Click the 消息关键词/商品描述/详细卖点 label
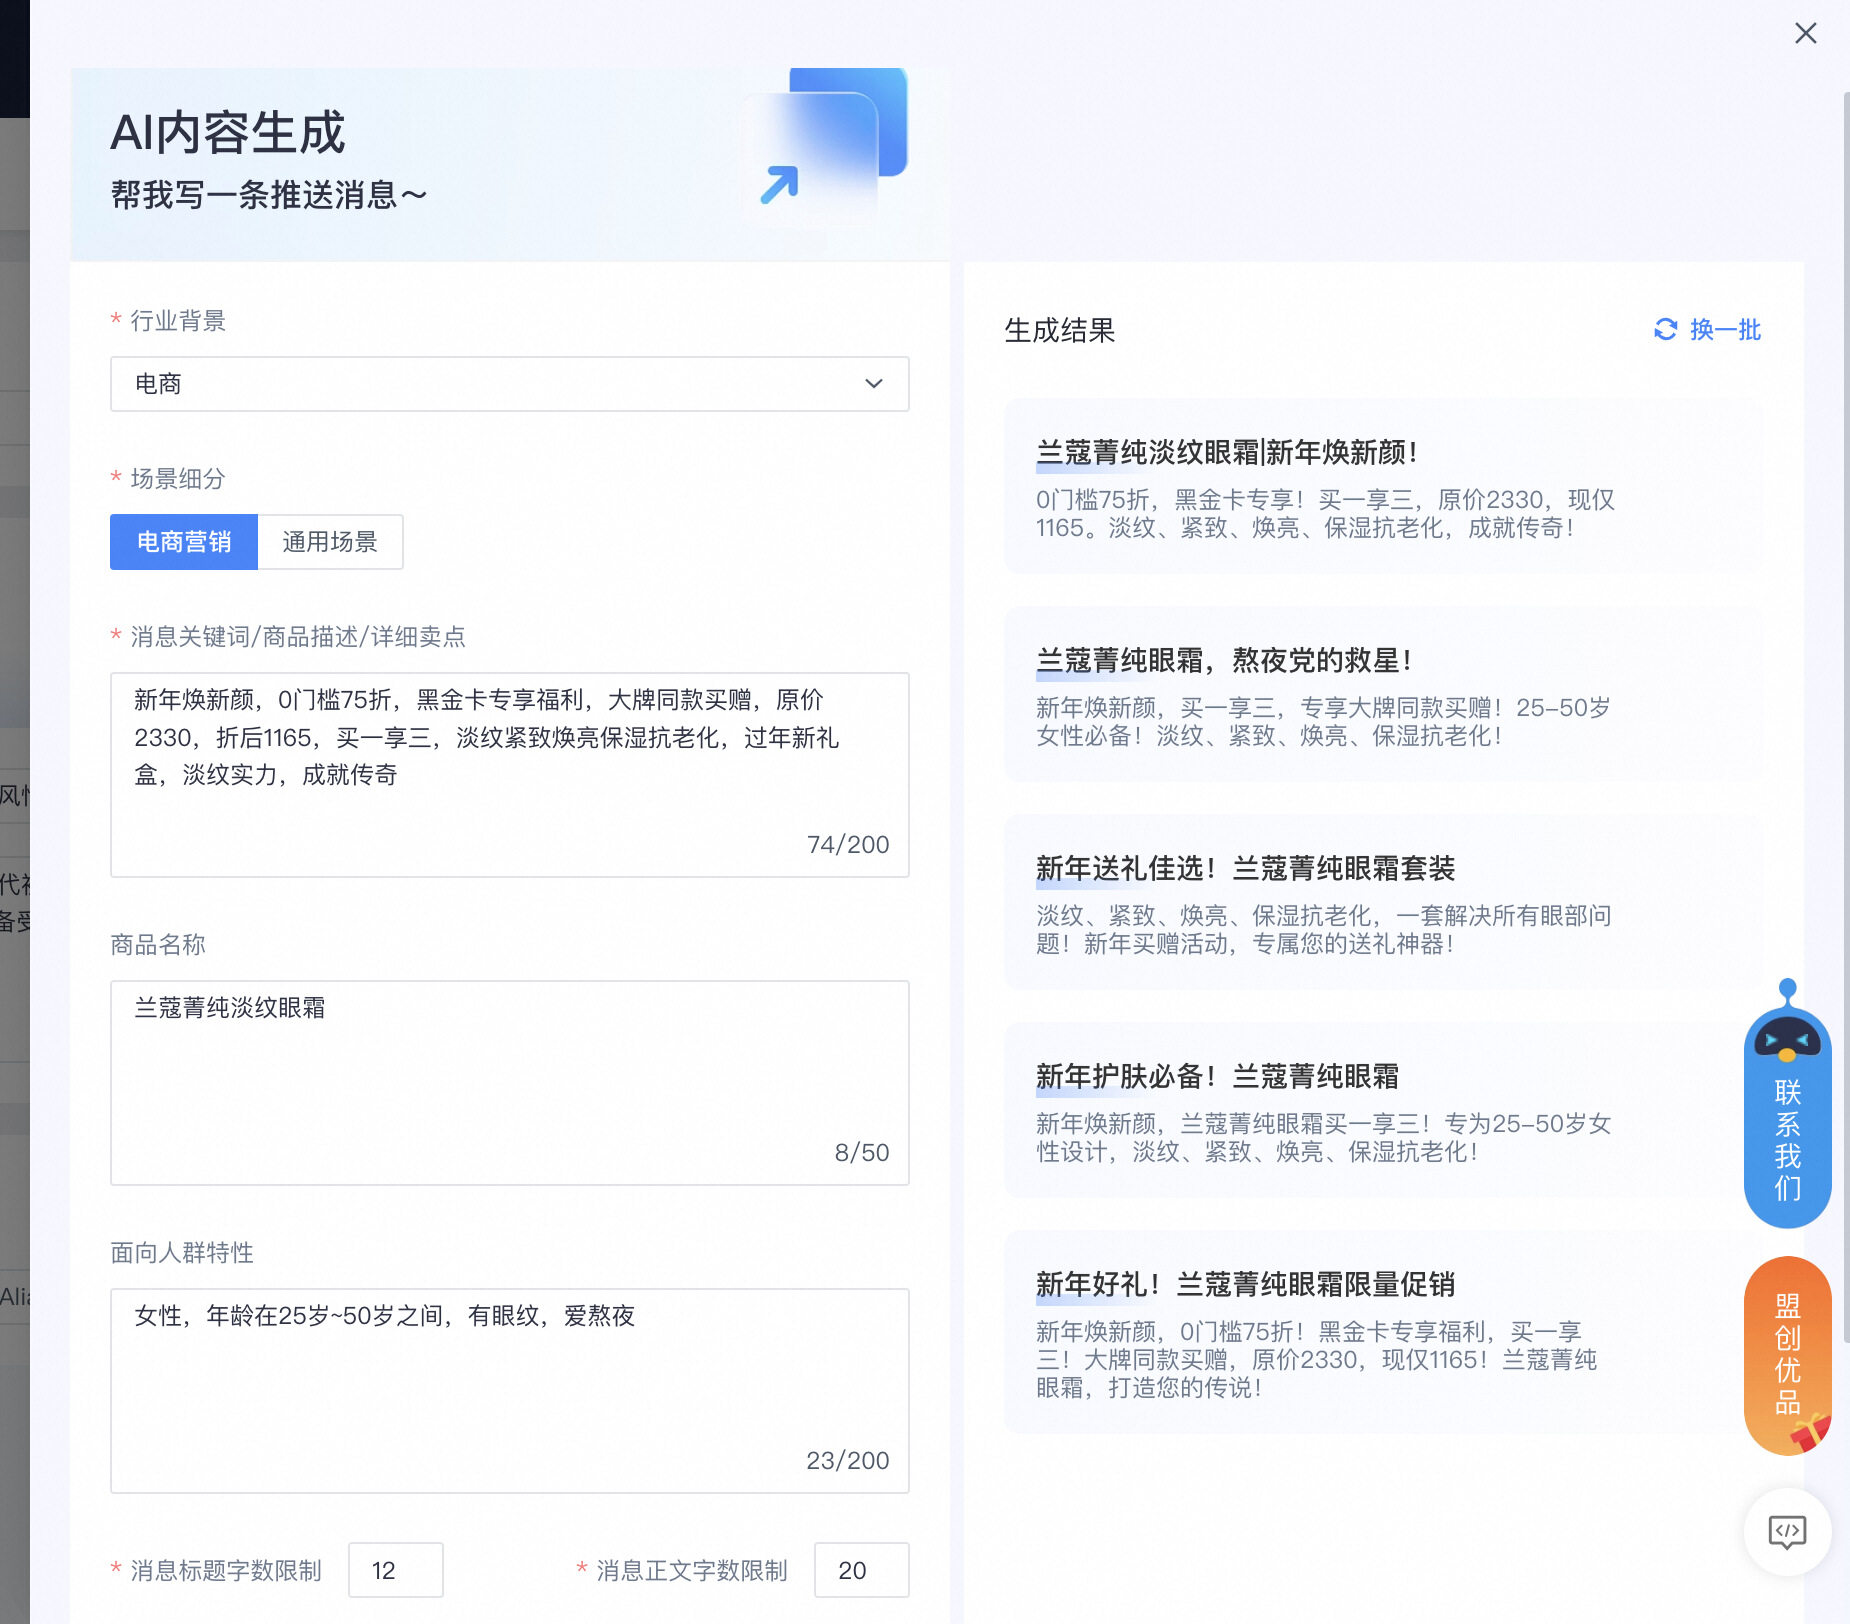 coord(298,637)
